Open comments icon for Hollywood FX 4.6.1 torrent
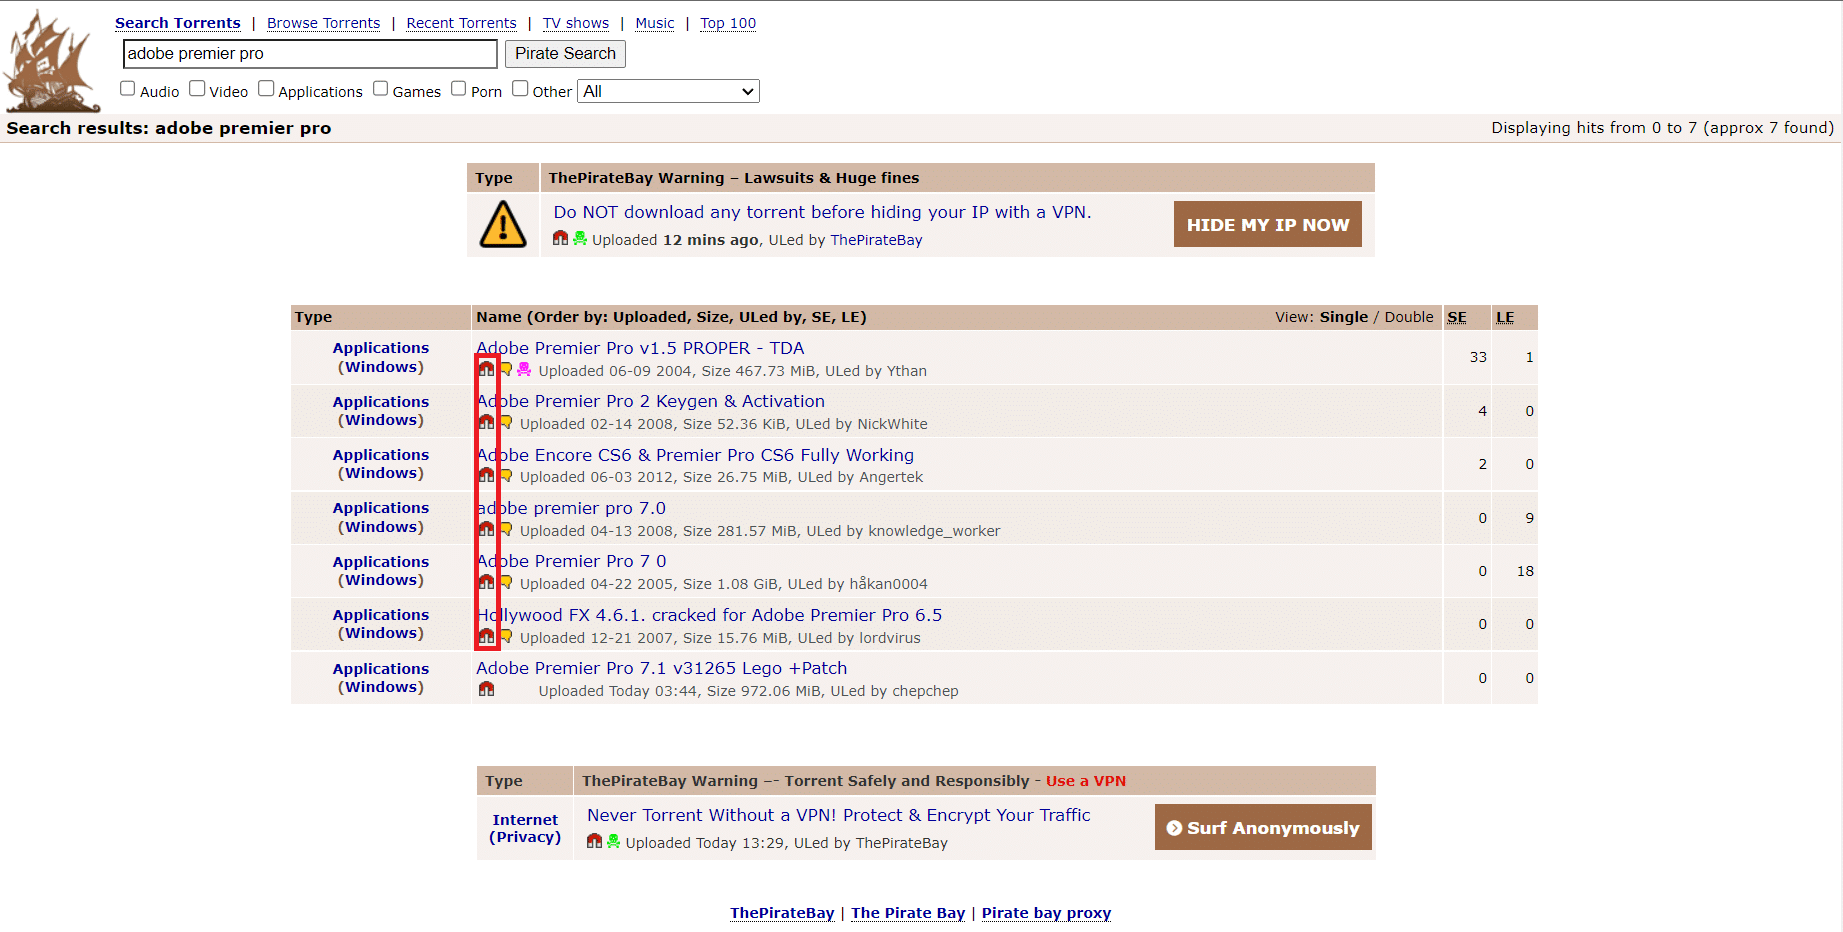This screenshot has height=932, width=1843. 506,636
